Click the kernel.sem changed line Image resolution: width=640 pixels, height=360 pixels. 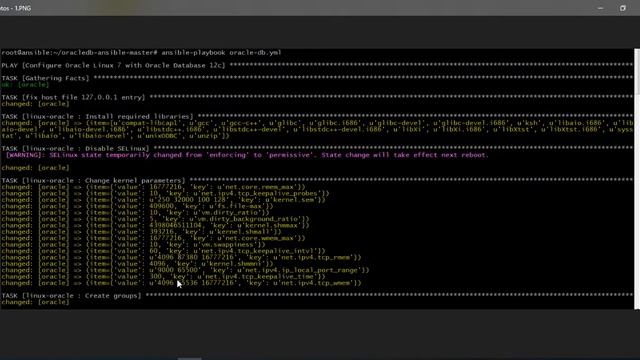pos(163,200)
